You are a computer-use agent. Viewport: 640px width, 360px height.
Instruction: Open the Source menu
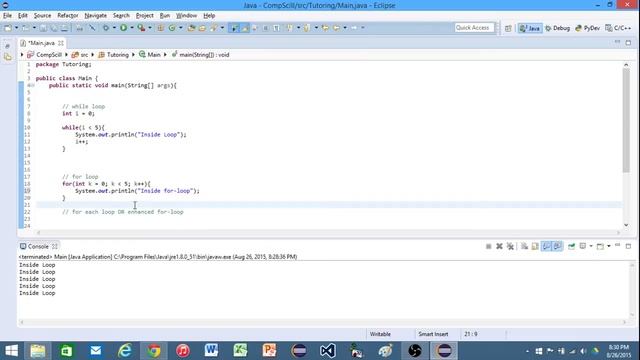(42, 16)
